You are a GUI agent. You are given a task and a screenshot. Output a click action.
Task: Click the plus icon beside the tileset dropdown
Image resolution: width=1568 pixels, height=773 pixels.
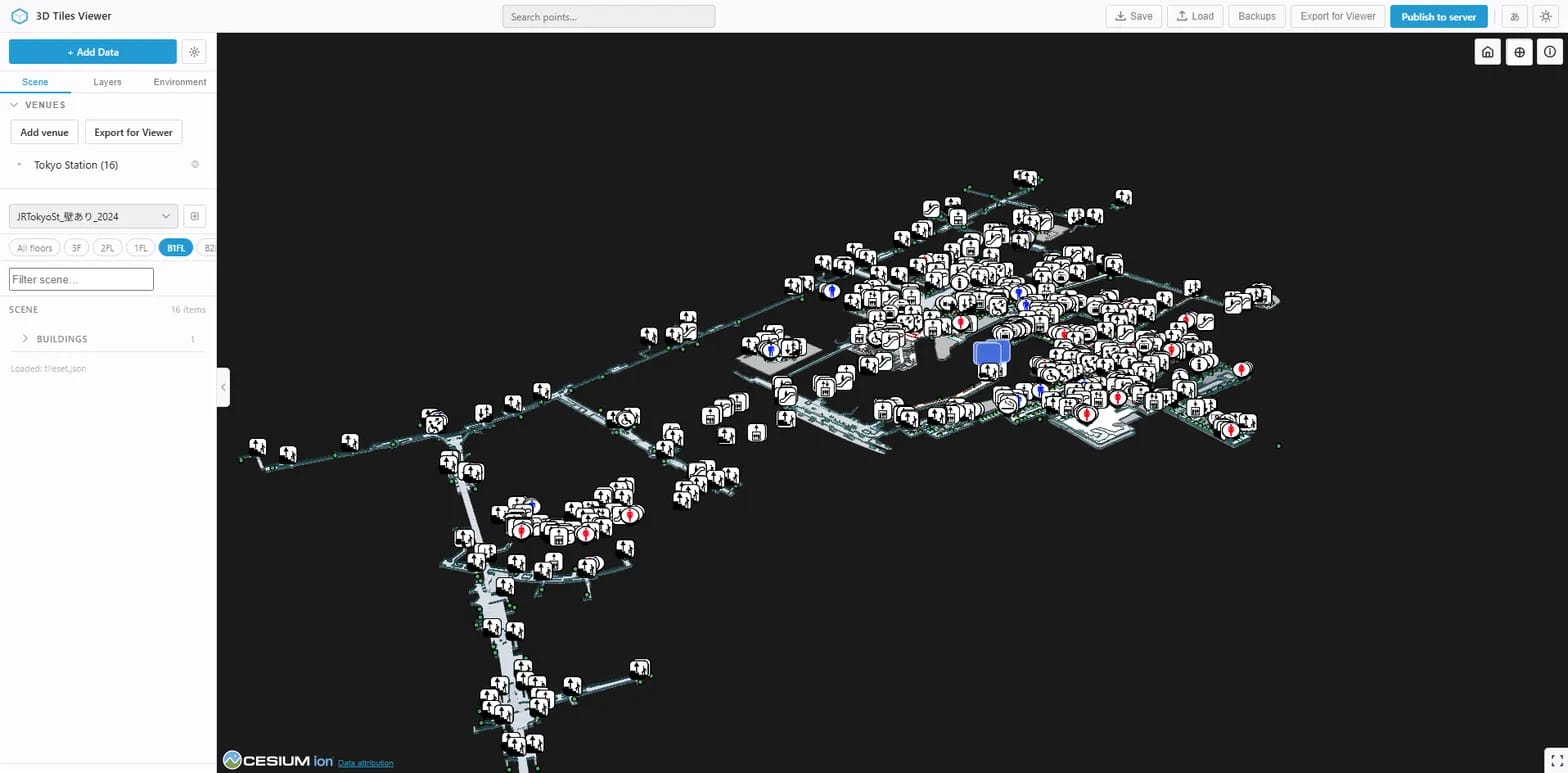pos(195,216)
